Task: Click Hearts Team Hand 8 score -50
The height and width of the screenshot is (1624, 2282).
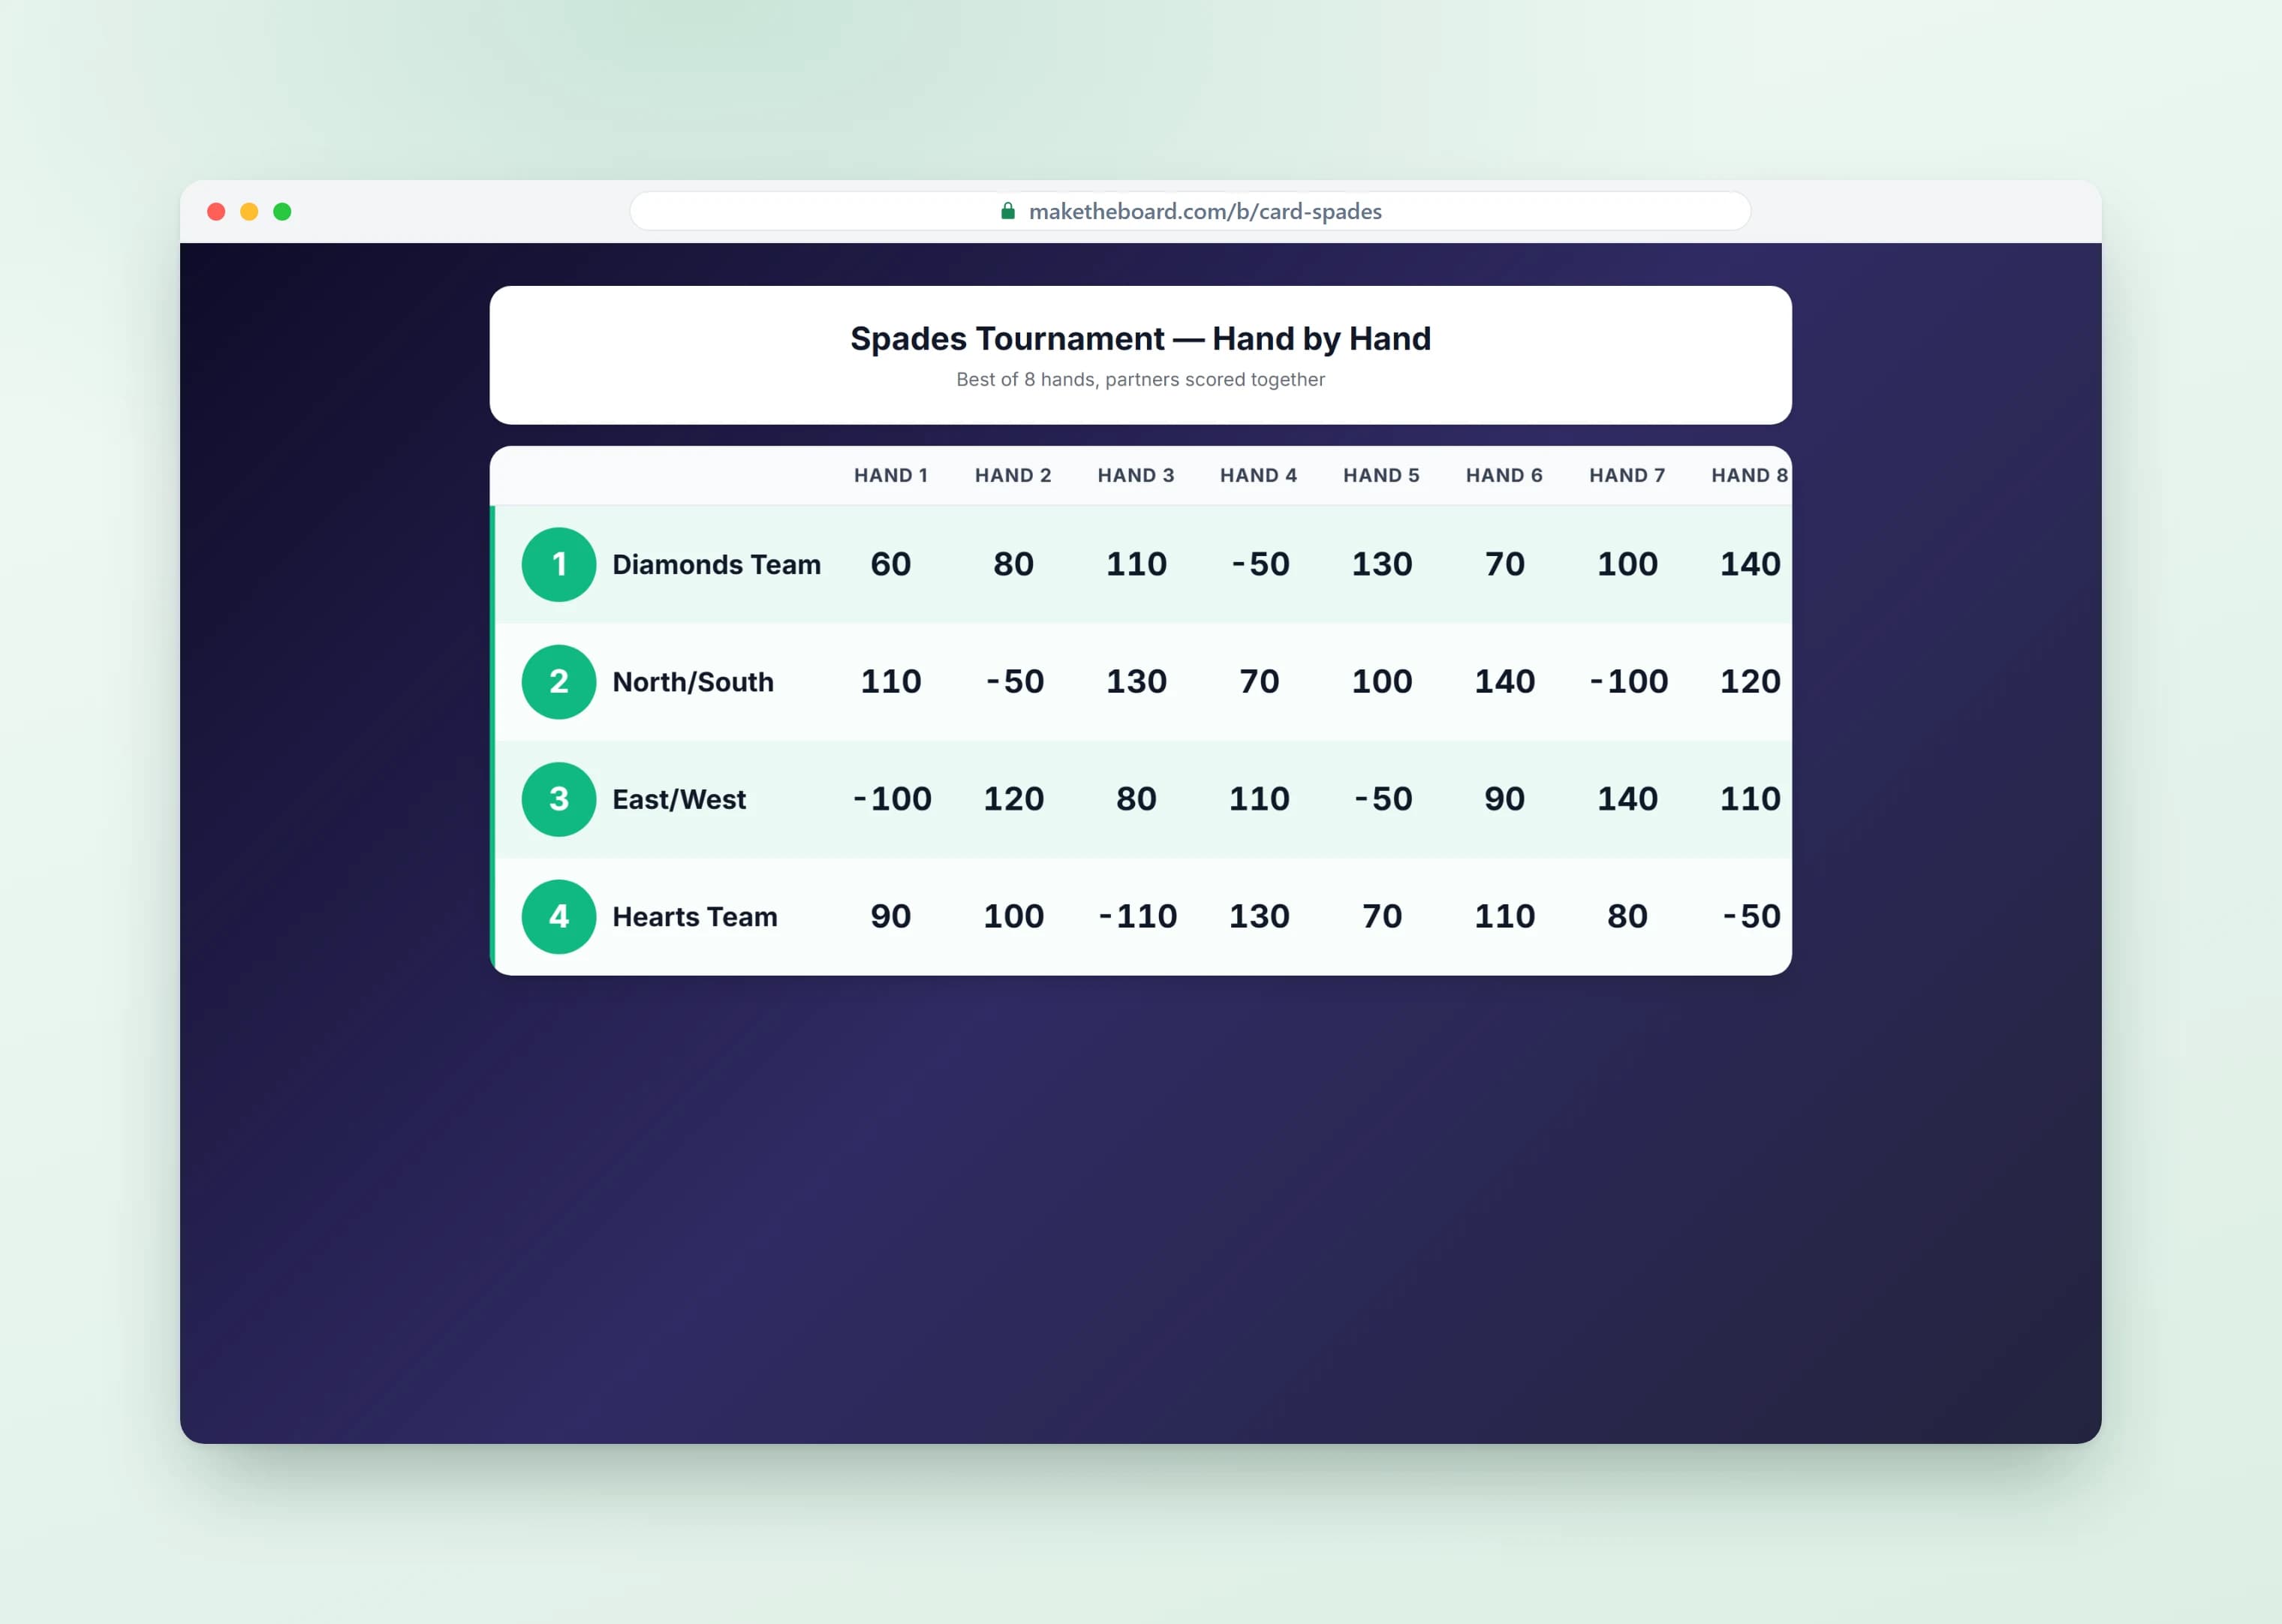Action: [x=1752, y=917]
